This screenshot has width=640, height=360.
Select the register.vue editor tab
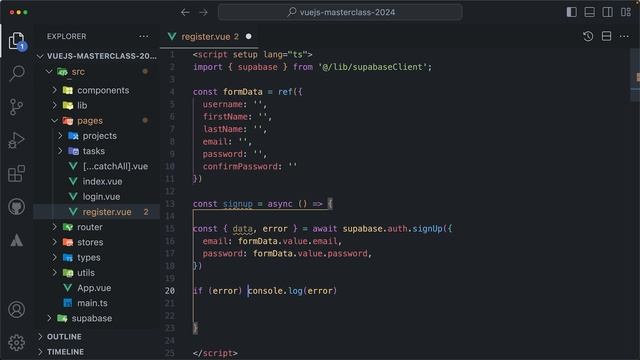coord(209,37)
